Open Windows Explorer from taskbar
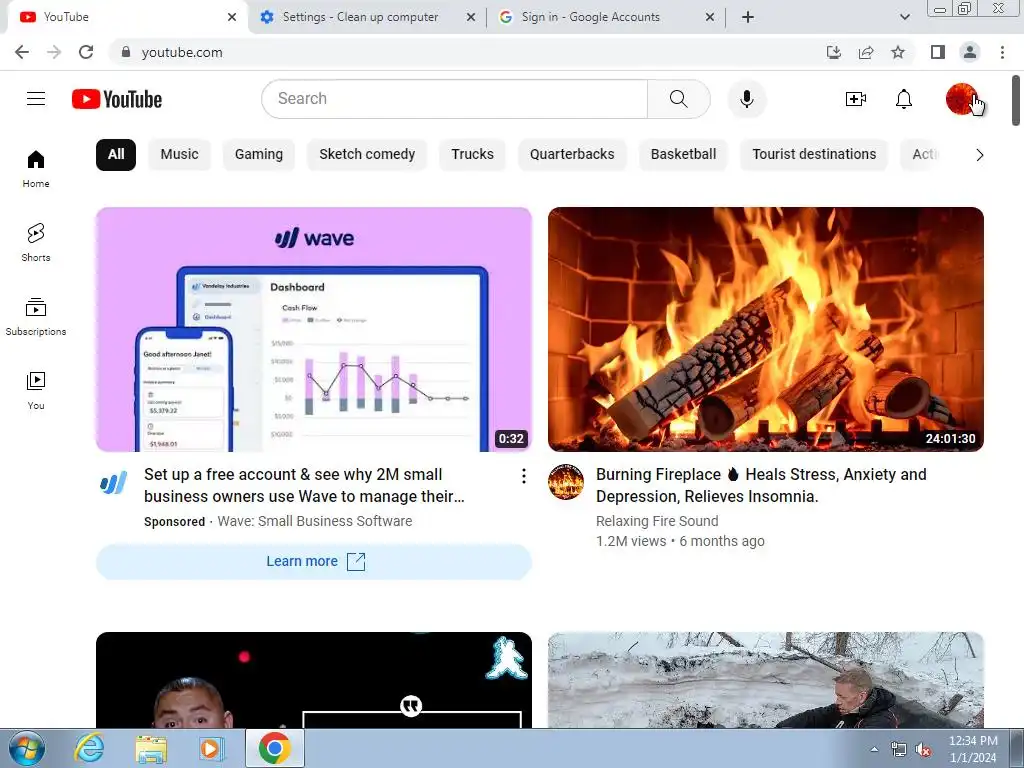This screenshot has width=1024, height=768. pyautogui.click(x=151, y=748)
